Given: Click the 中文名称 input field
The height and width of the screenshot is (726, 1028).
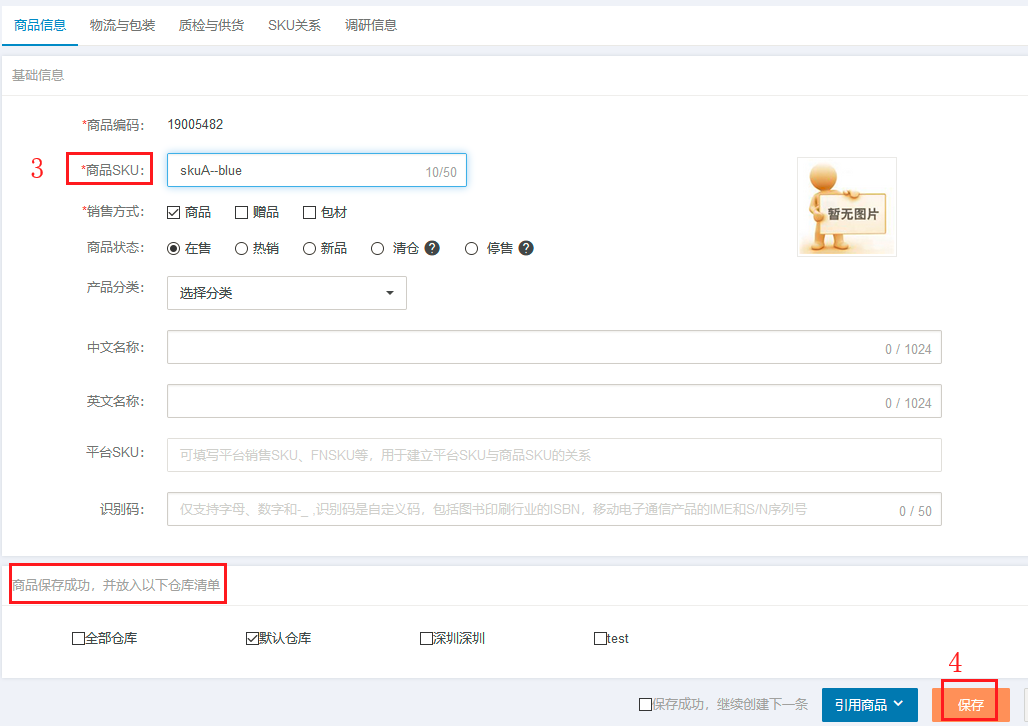Looking at the screenshot, I should tap(554, 347).
